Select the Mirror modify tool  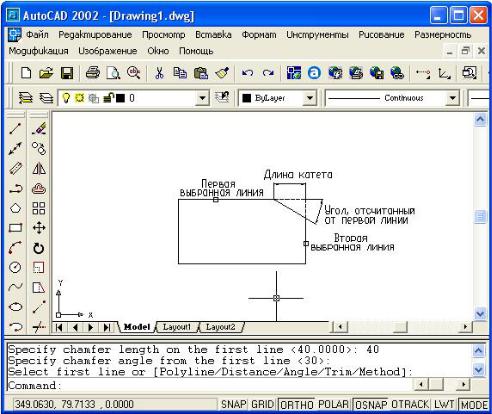pos(39,169)
